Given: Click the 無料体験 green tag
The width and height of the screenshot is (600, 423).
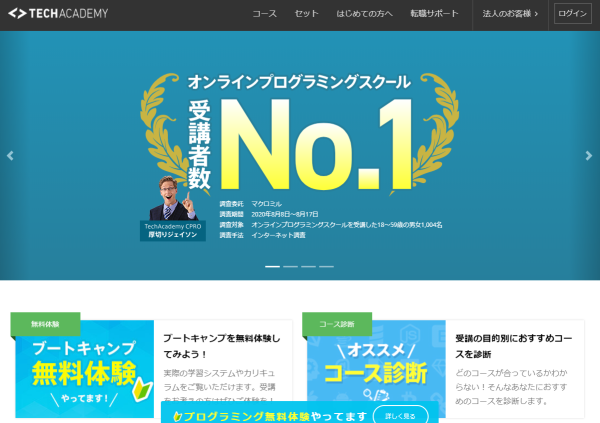Looking at the screenshot, I should point(45,324).
